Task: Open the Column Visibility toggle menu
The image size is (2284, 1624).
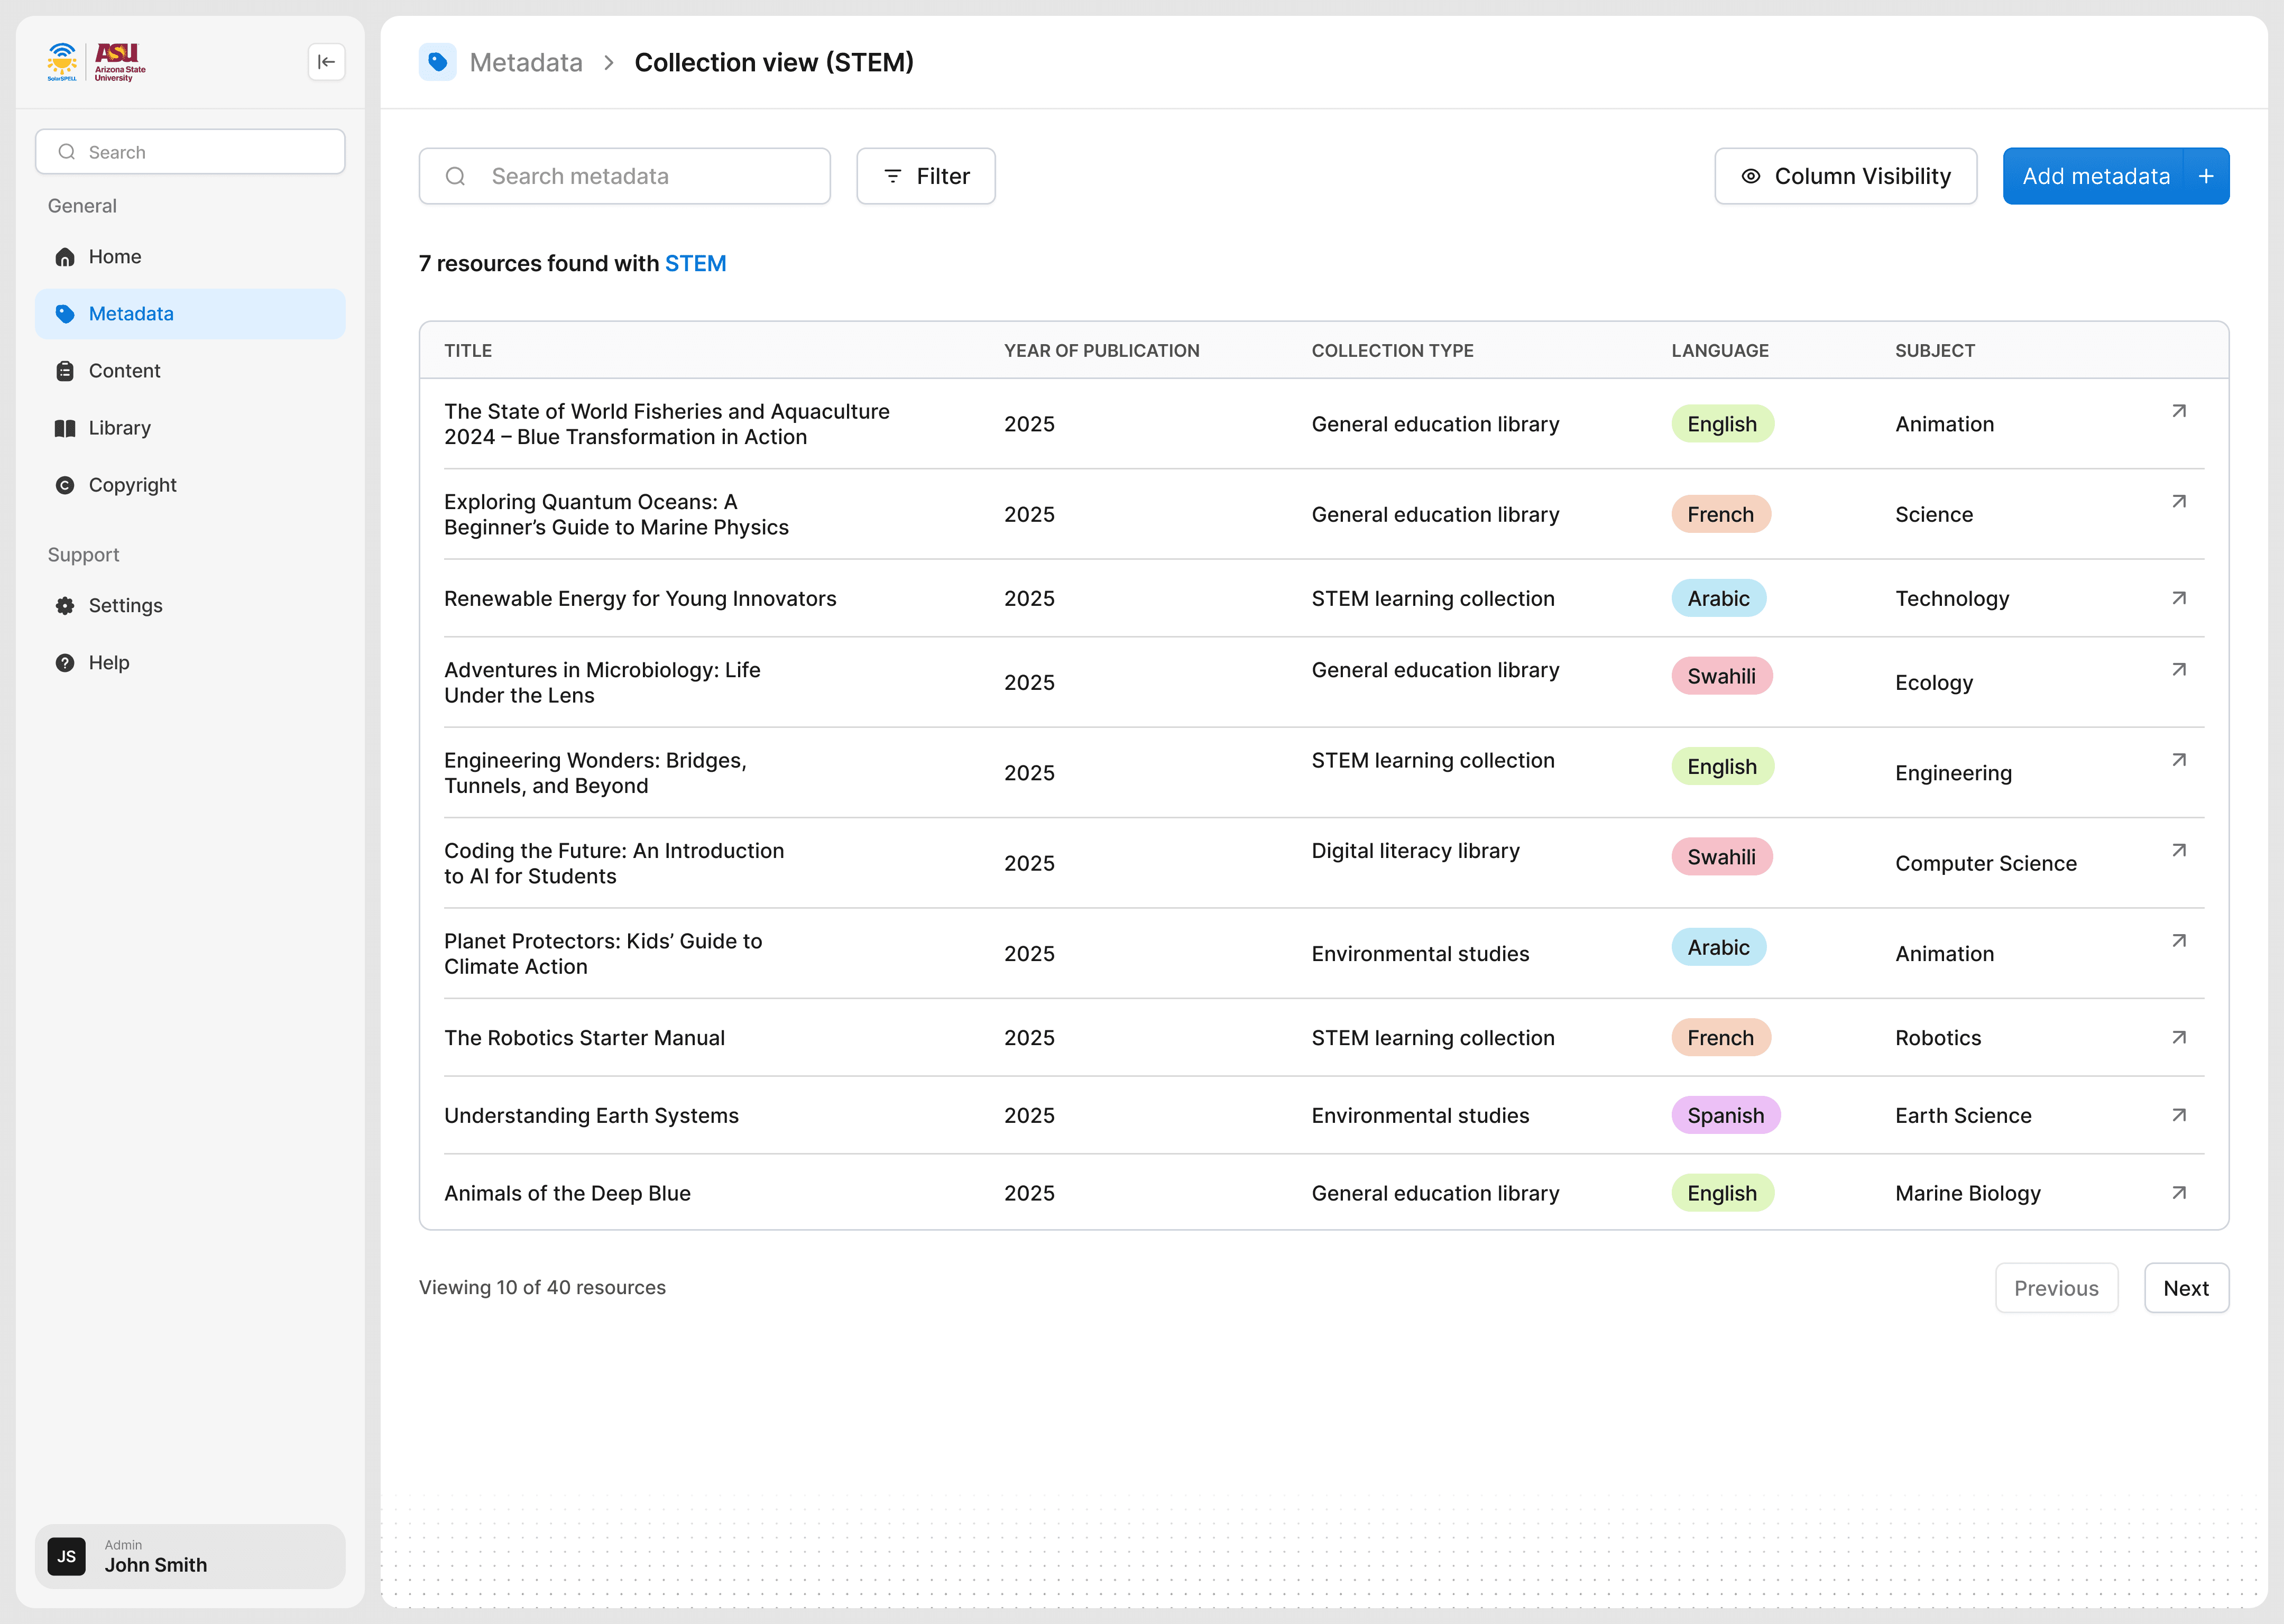Action: 1845,176
